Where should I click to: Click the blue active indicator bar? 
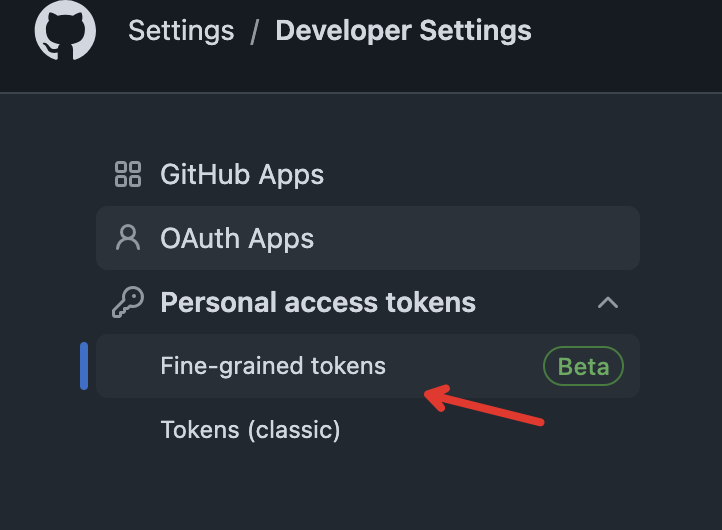tap(84, 366)
